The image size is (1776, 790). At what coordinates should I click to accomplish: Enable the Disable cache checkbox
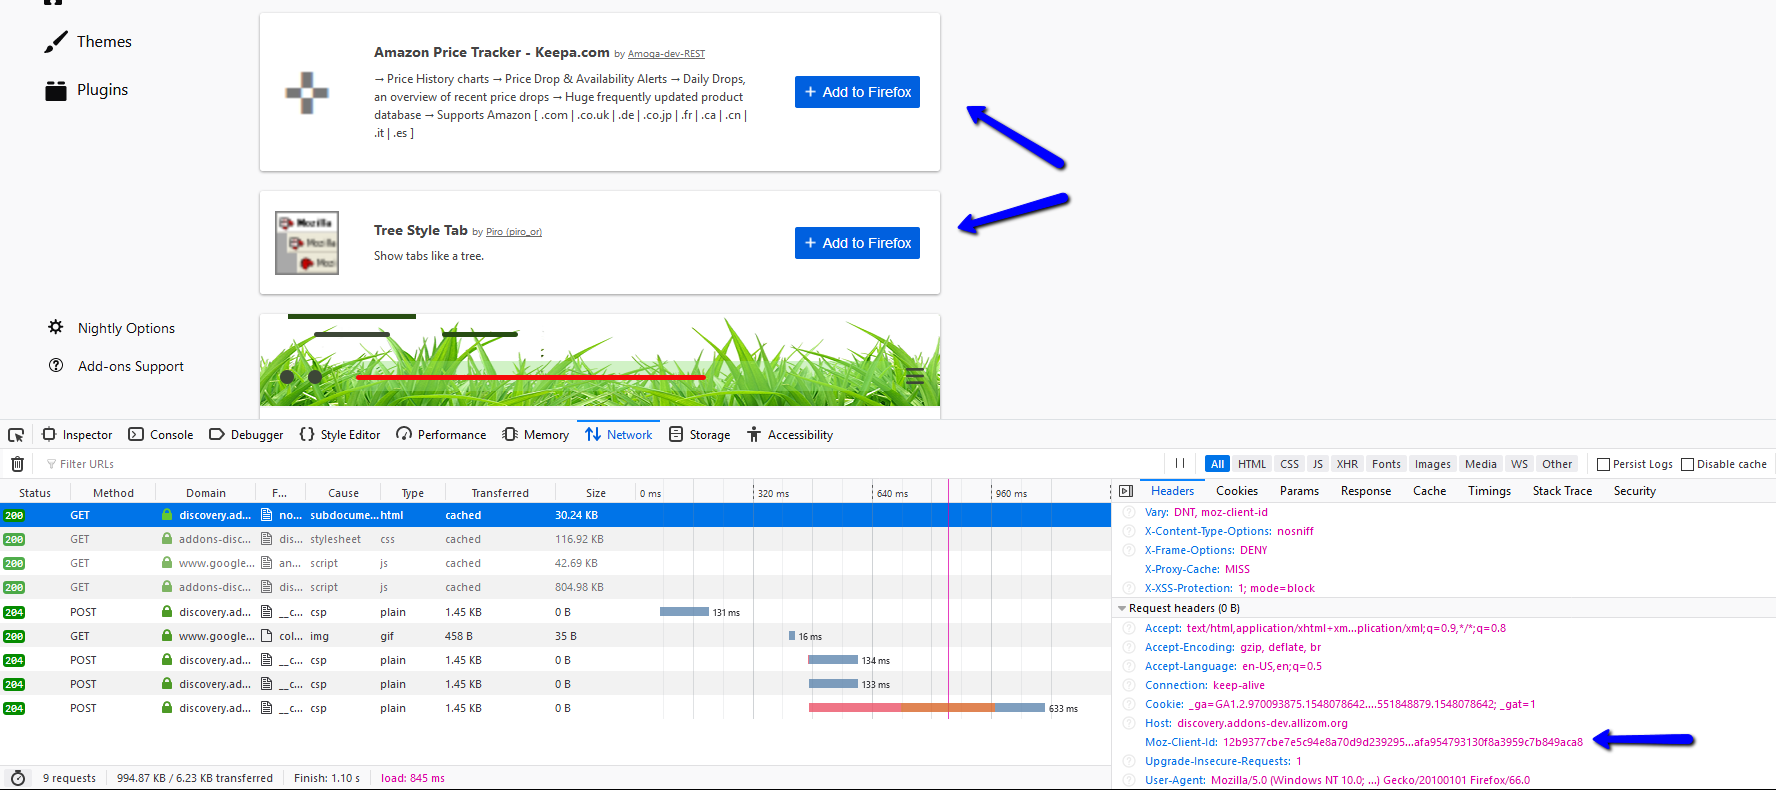[x=1688, y=464]
